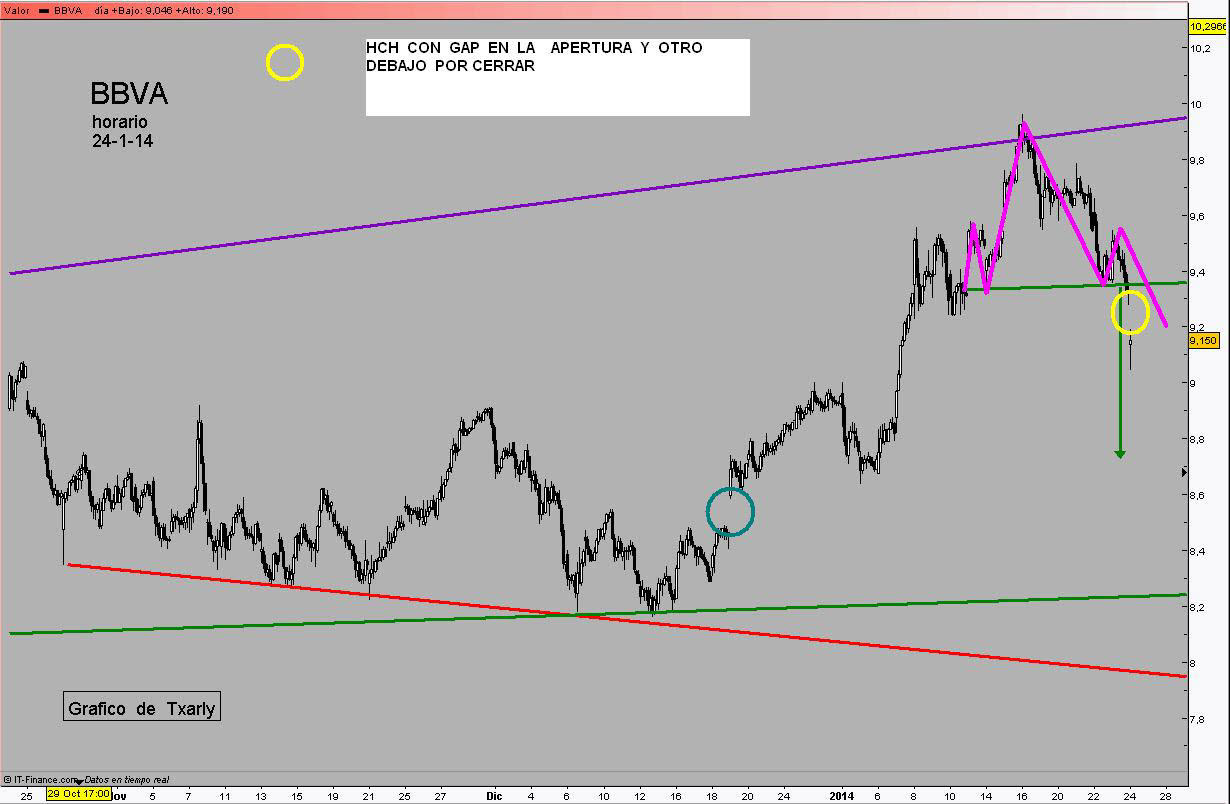Open the IT-Finance.com link

click(x=45, y=779)
